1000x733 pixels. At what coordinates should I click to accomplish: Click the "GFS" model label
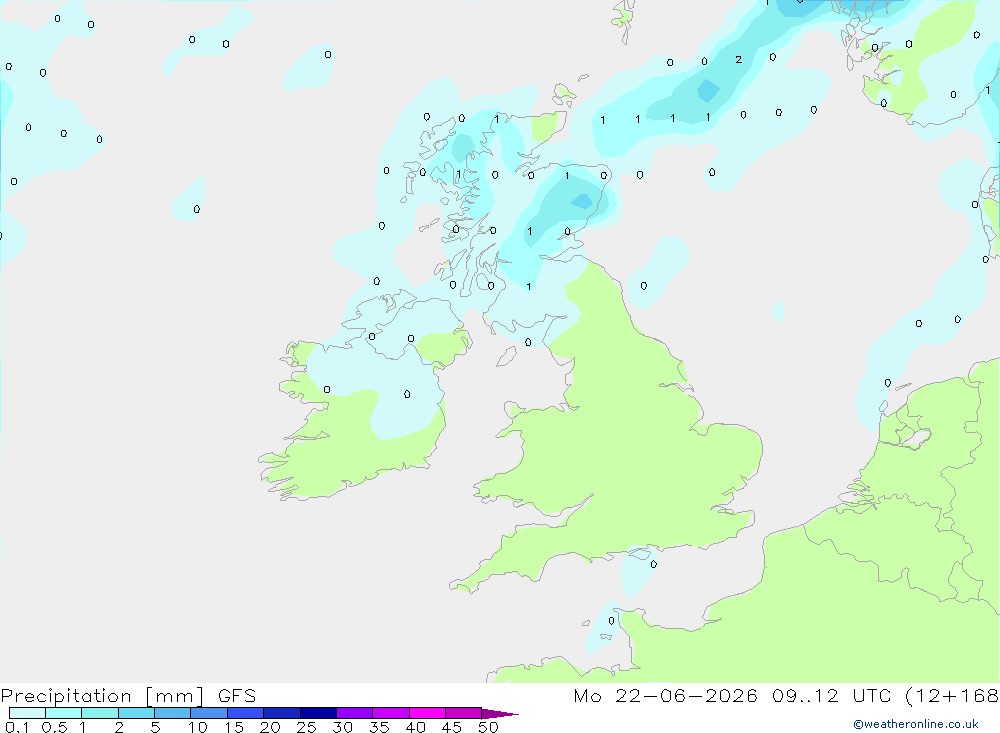tap(237, 696)
